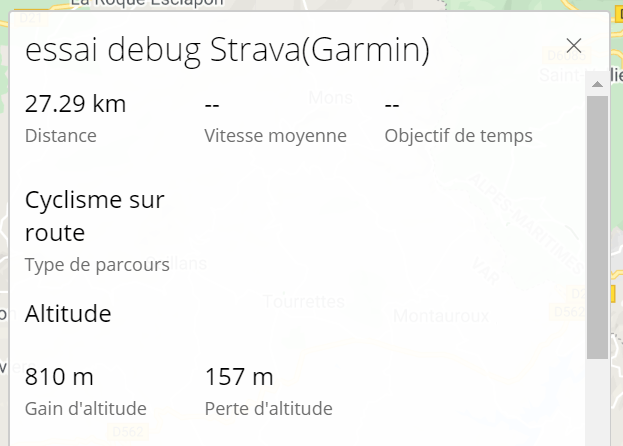The width and height of the screenshot is (623, 446).
Task: Click the Montauroux town label on map
Action: [x=441, y=316]
